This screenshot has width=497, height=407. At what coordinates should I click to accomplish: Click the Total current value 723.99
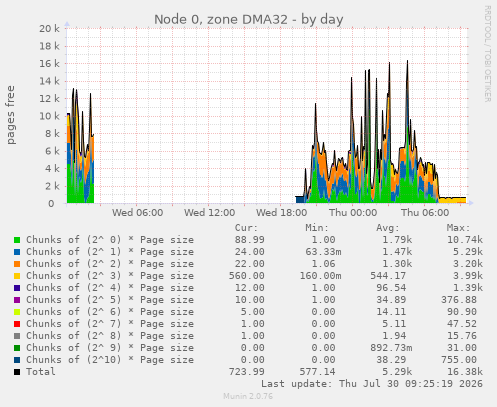[246, 372]
